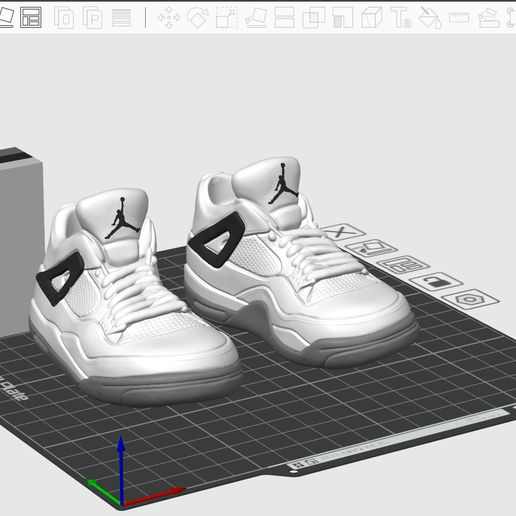Select the Split to Objects tool

tap(64, 18)
